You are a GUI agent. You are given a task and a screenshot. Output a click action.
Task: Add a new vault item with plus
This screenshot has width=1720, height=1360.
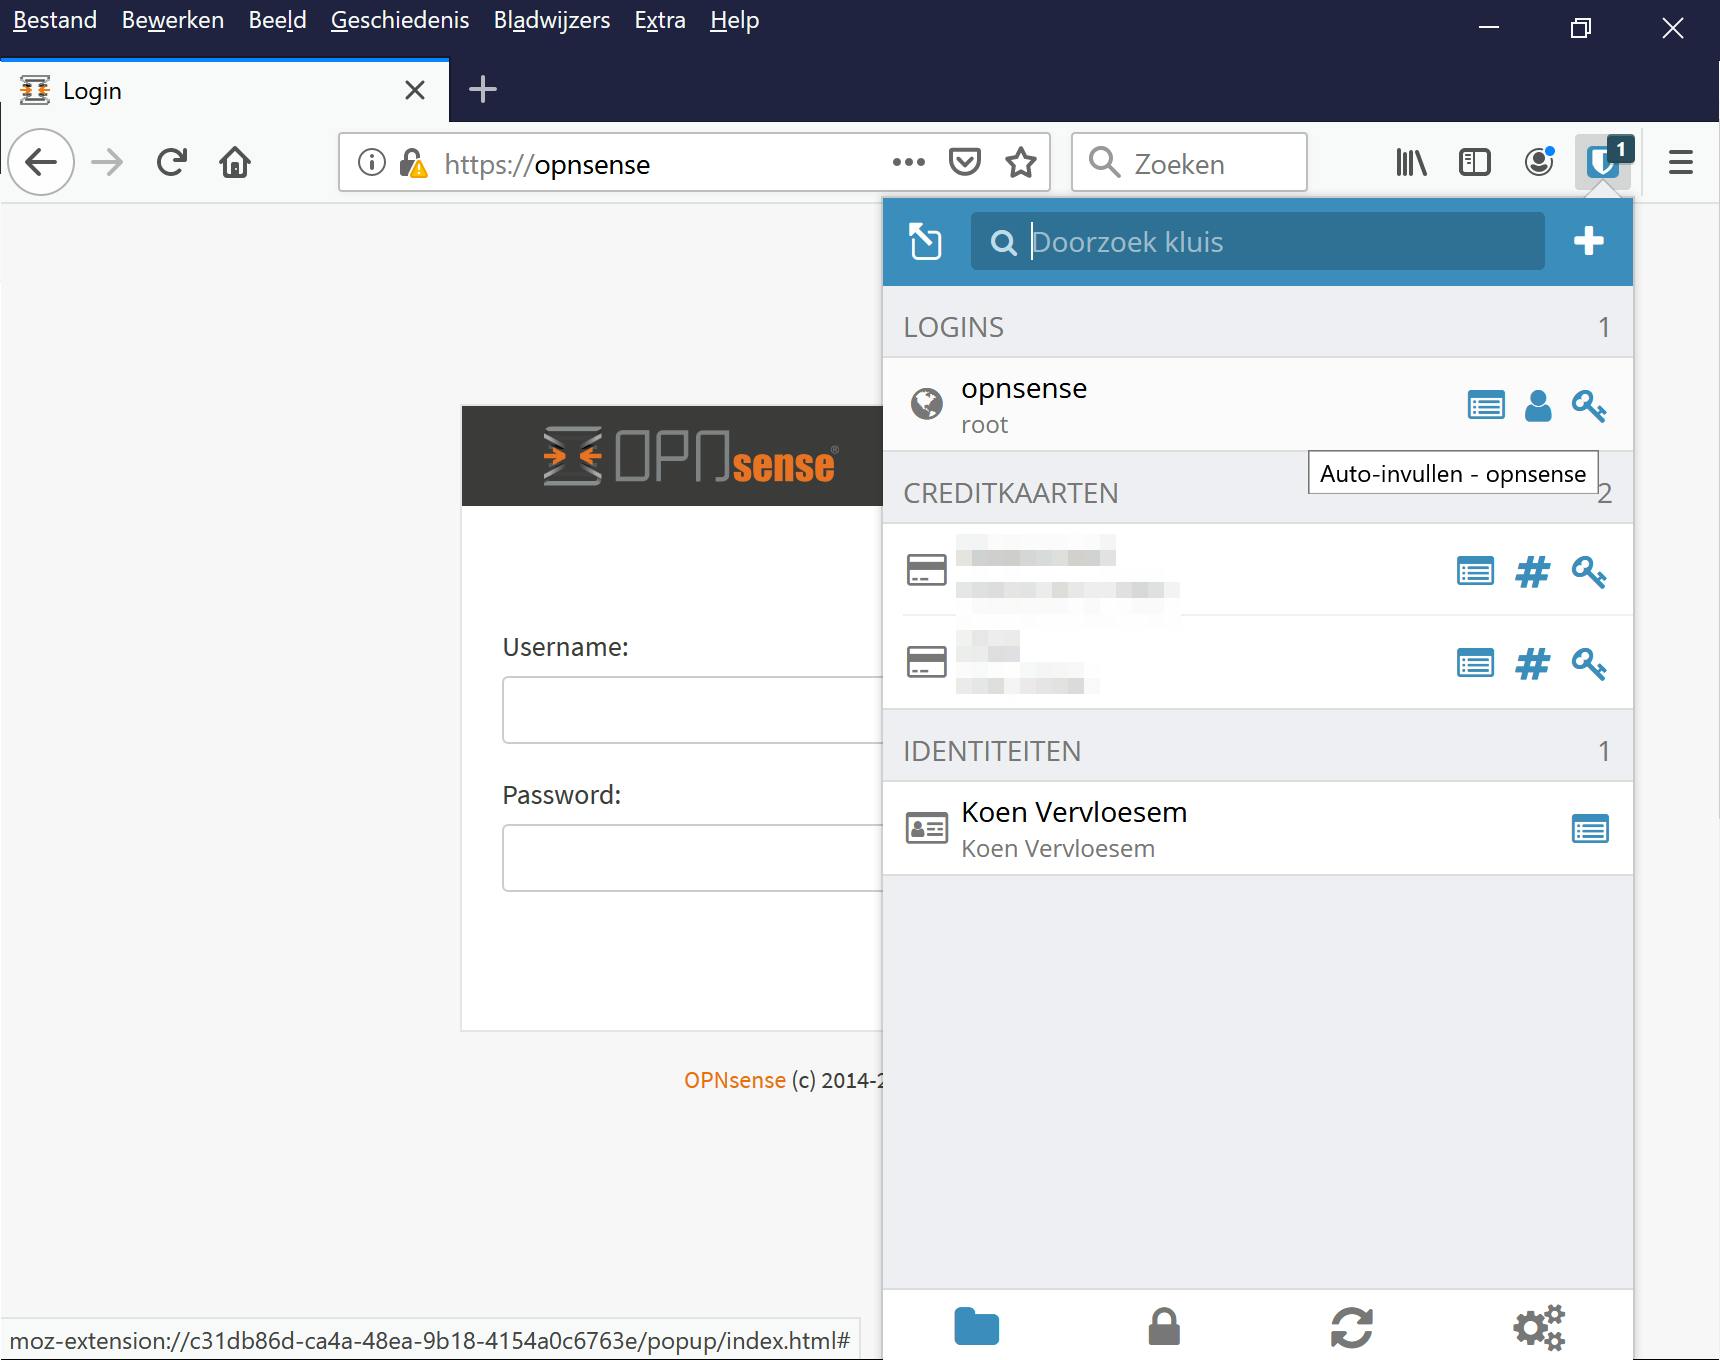tap(1588, 241)
